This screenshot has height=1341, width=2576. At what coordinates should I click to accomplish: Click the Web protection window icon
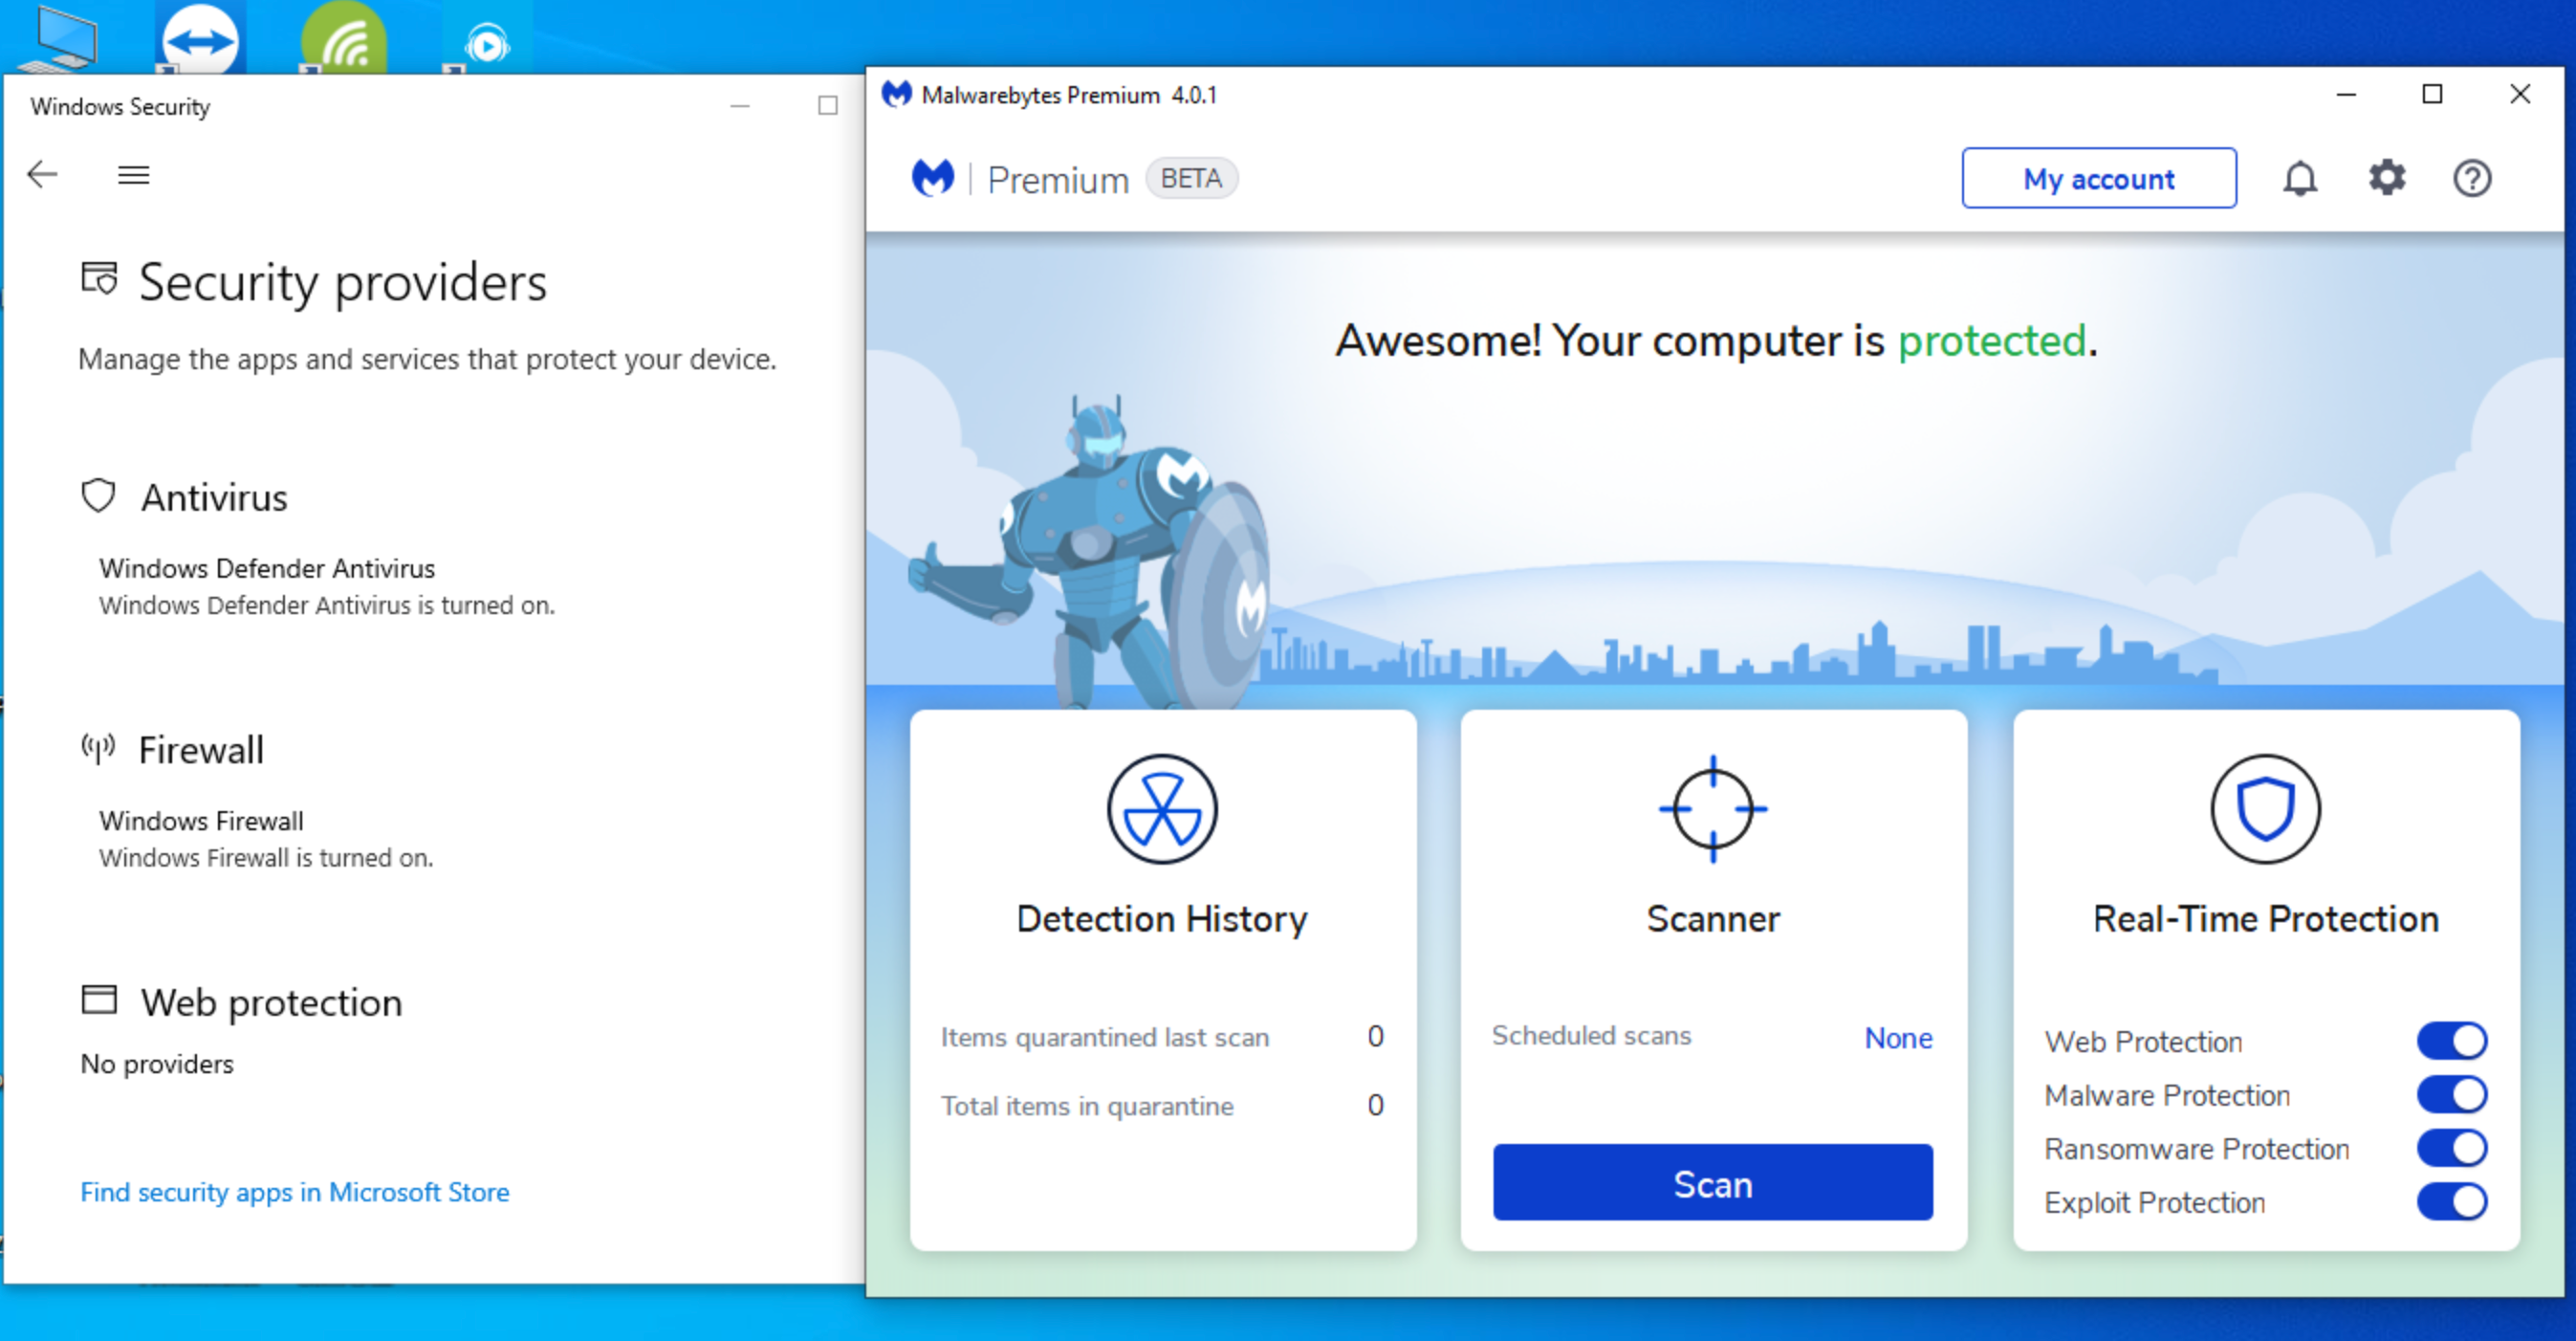pos(99,999)
